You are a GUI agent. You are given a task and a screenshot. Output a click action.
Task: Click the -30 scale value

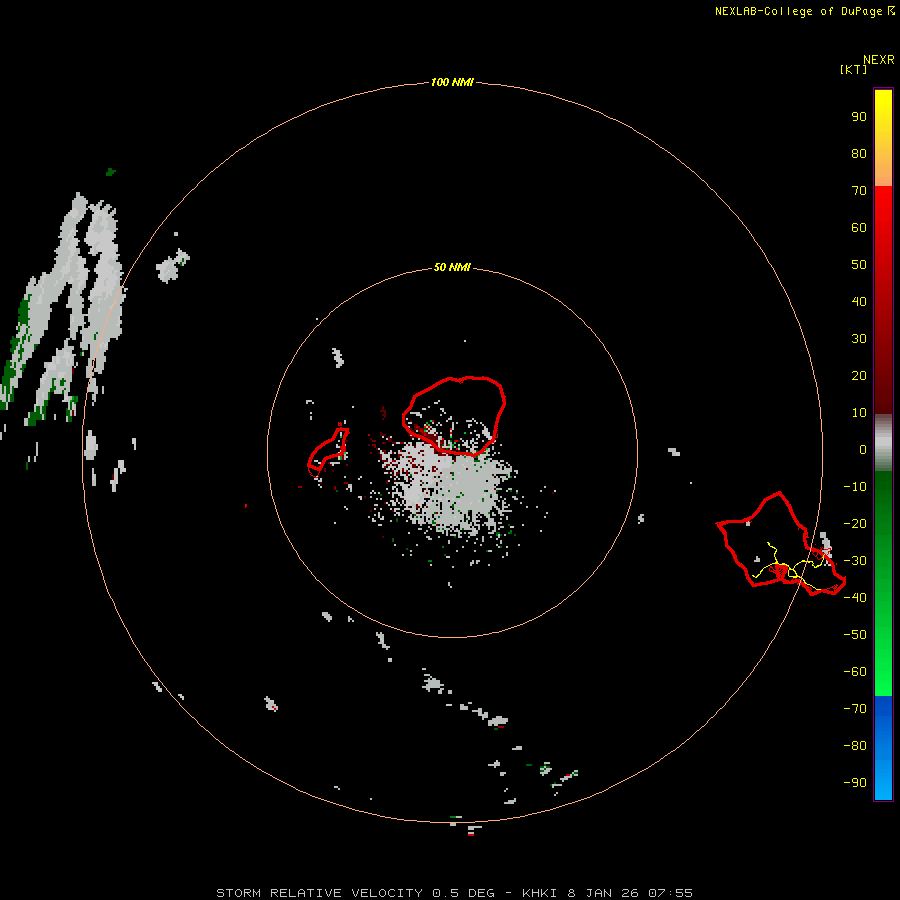[x=855, y=561]
